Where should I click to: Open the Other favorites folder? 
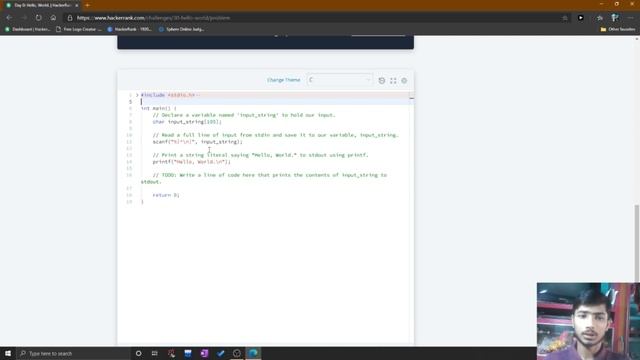click(x=618, y=29)
